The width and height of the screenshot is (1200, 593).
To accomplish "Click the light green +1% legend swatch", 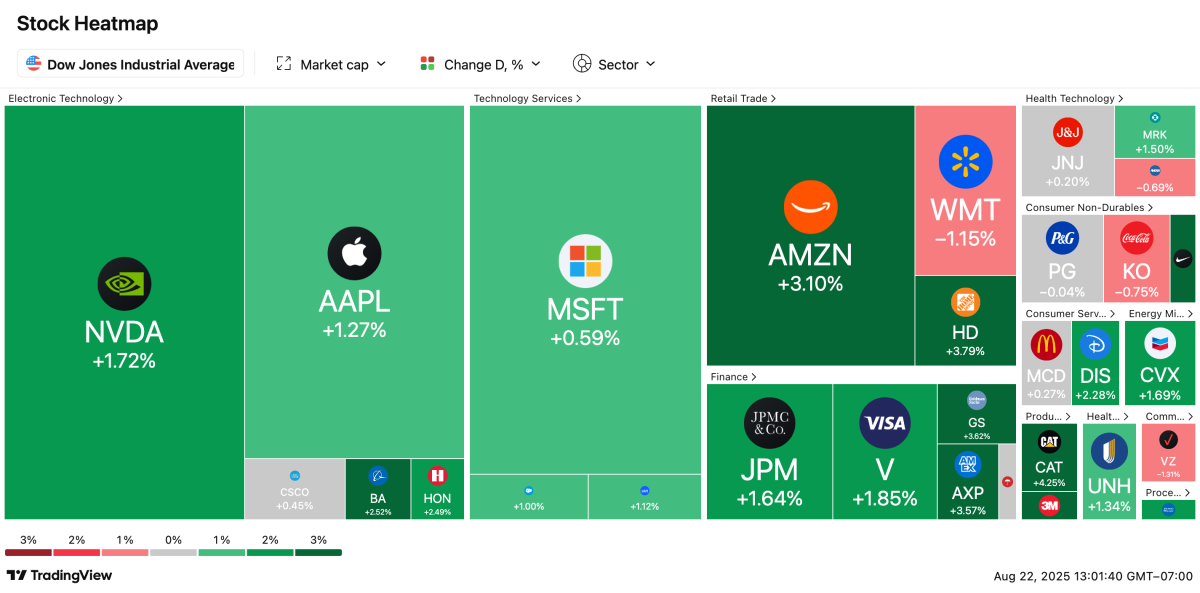I will pos(221,552).
